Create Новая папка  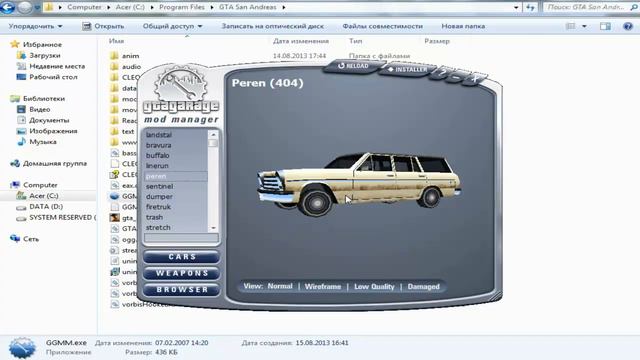(x=463, y=26)
